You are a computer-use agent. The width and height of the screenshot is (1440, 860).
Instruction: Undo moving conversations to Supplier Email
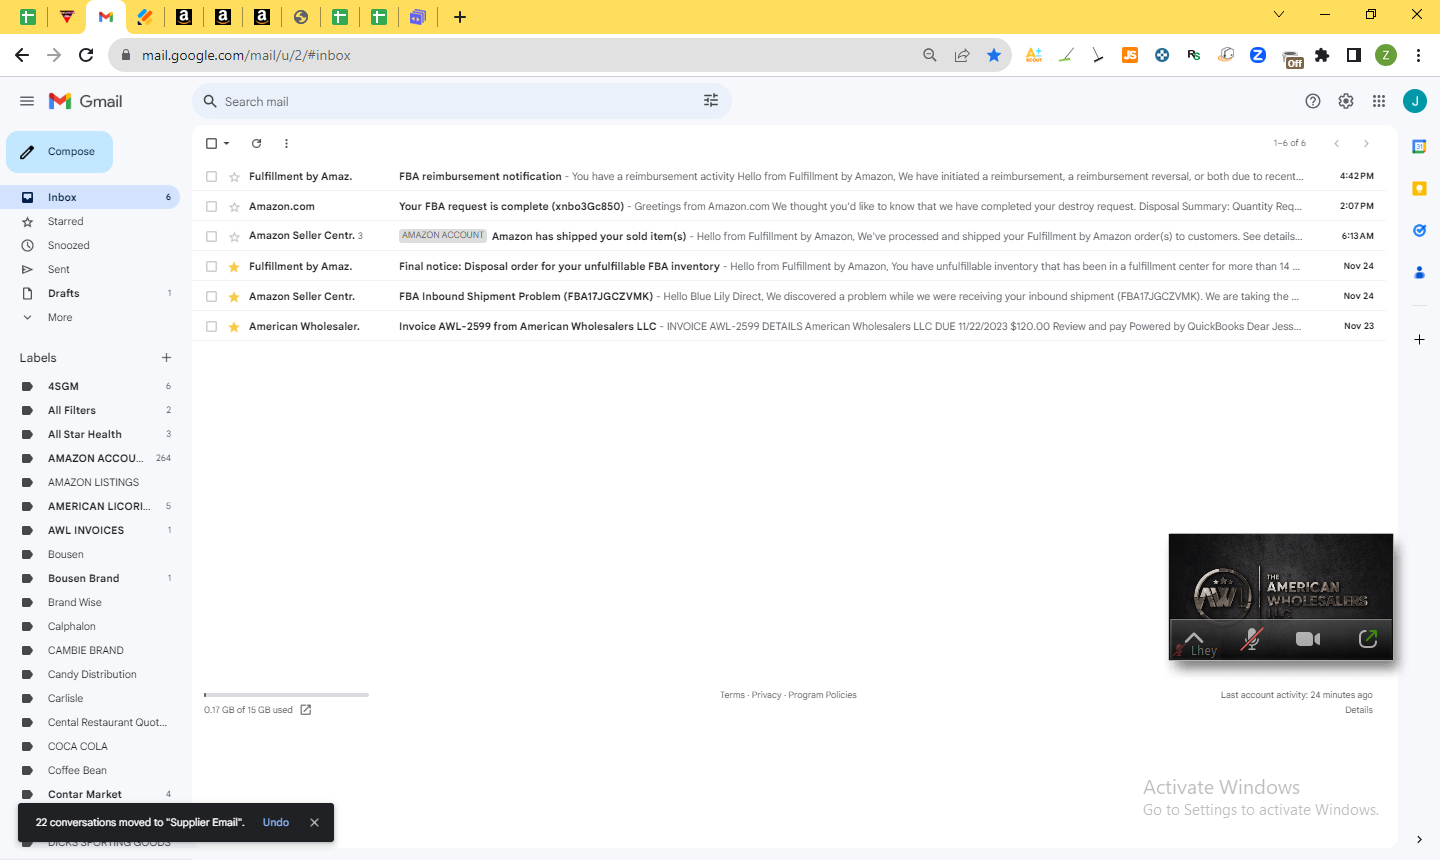(x=276, y=823)
